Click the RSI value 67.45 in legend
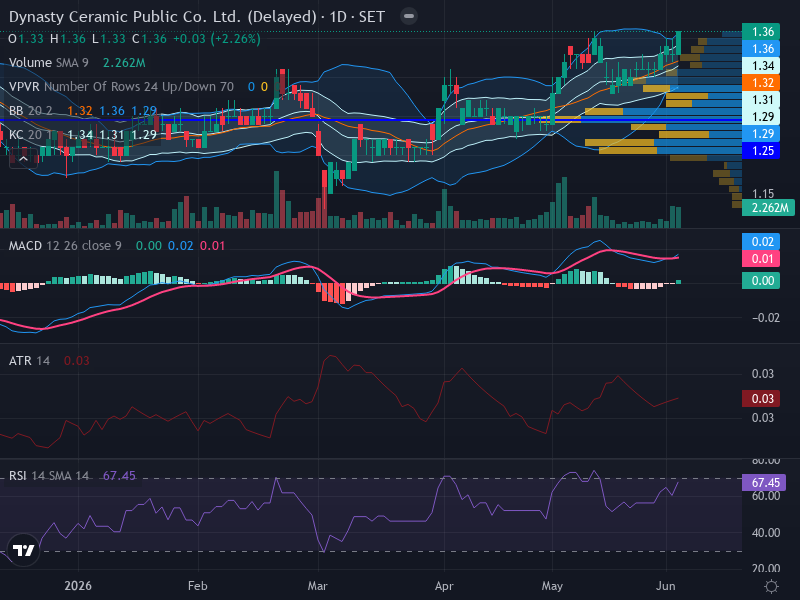800x600 pixels. pos(119,476)
